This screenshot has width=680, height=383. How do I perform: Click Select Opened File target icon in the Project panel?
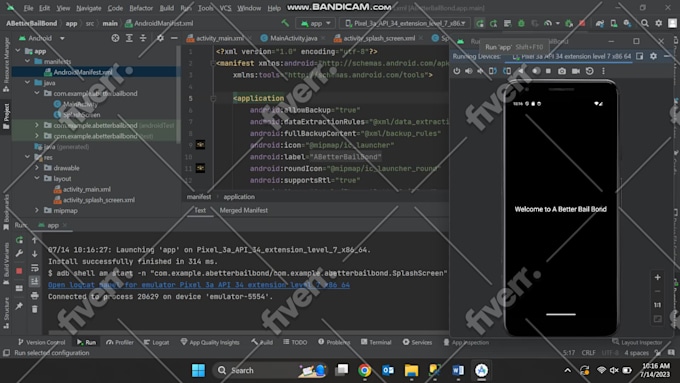coord(115,38)
